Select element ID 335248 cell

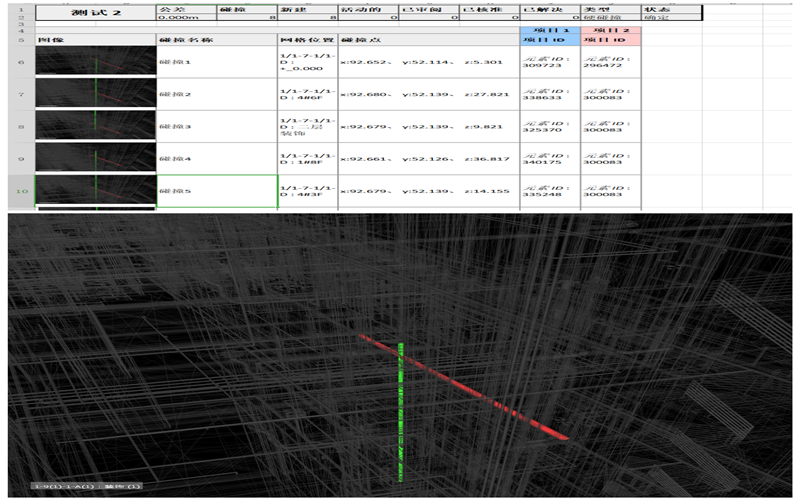(x=551, y=191)
